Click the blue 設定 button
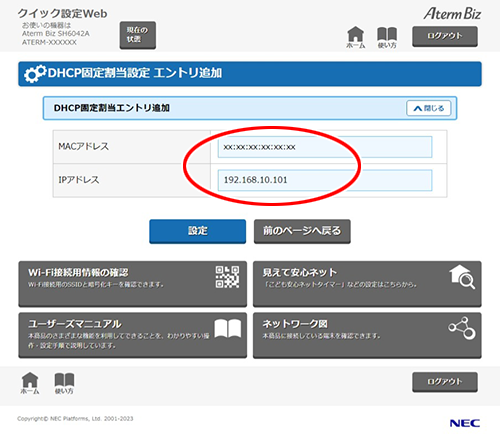 pyautogui.click(x=198, y=231)
